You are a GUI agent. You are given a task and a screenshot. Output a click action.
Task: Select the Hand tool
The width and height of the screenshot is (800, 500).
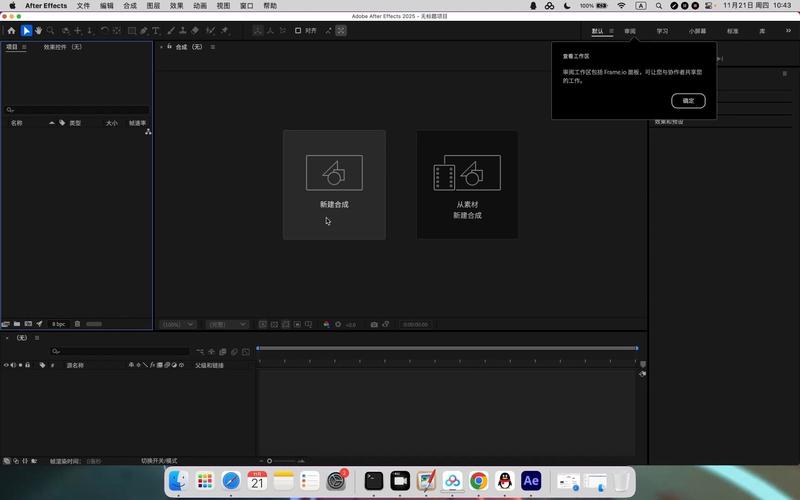(38, 31)
